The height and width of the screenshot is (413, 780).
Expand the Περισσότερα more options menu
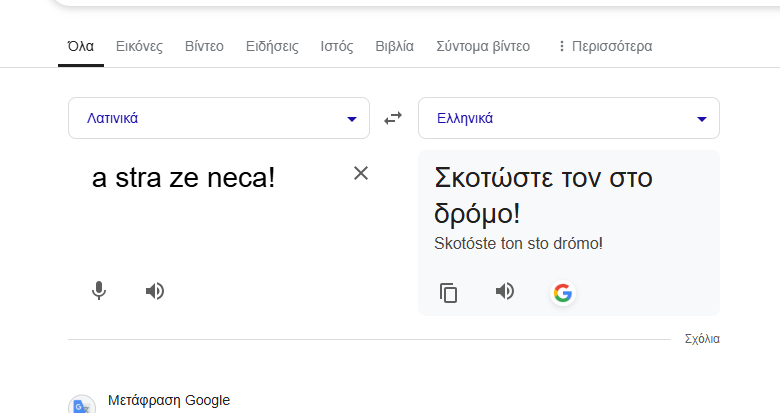tap(604, 46)
